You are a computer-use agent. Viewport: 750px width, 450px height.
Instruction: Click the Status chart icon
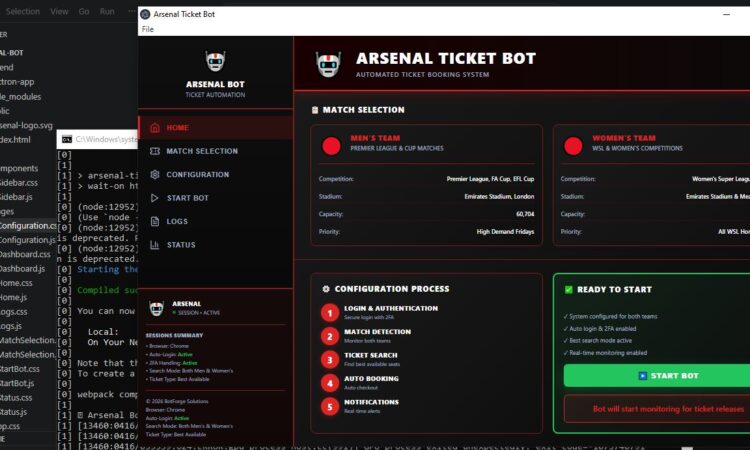tap(155, 245)
